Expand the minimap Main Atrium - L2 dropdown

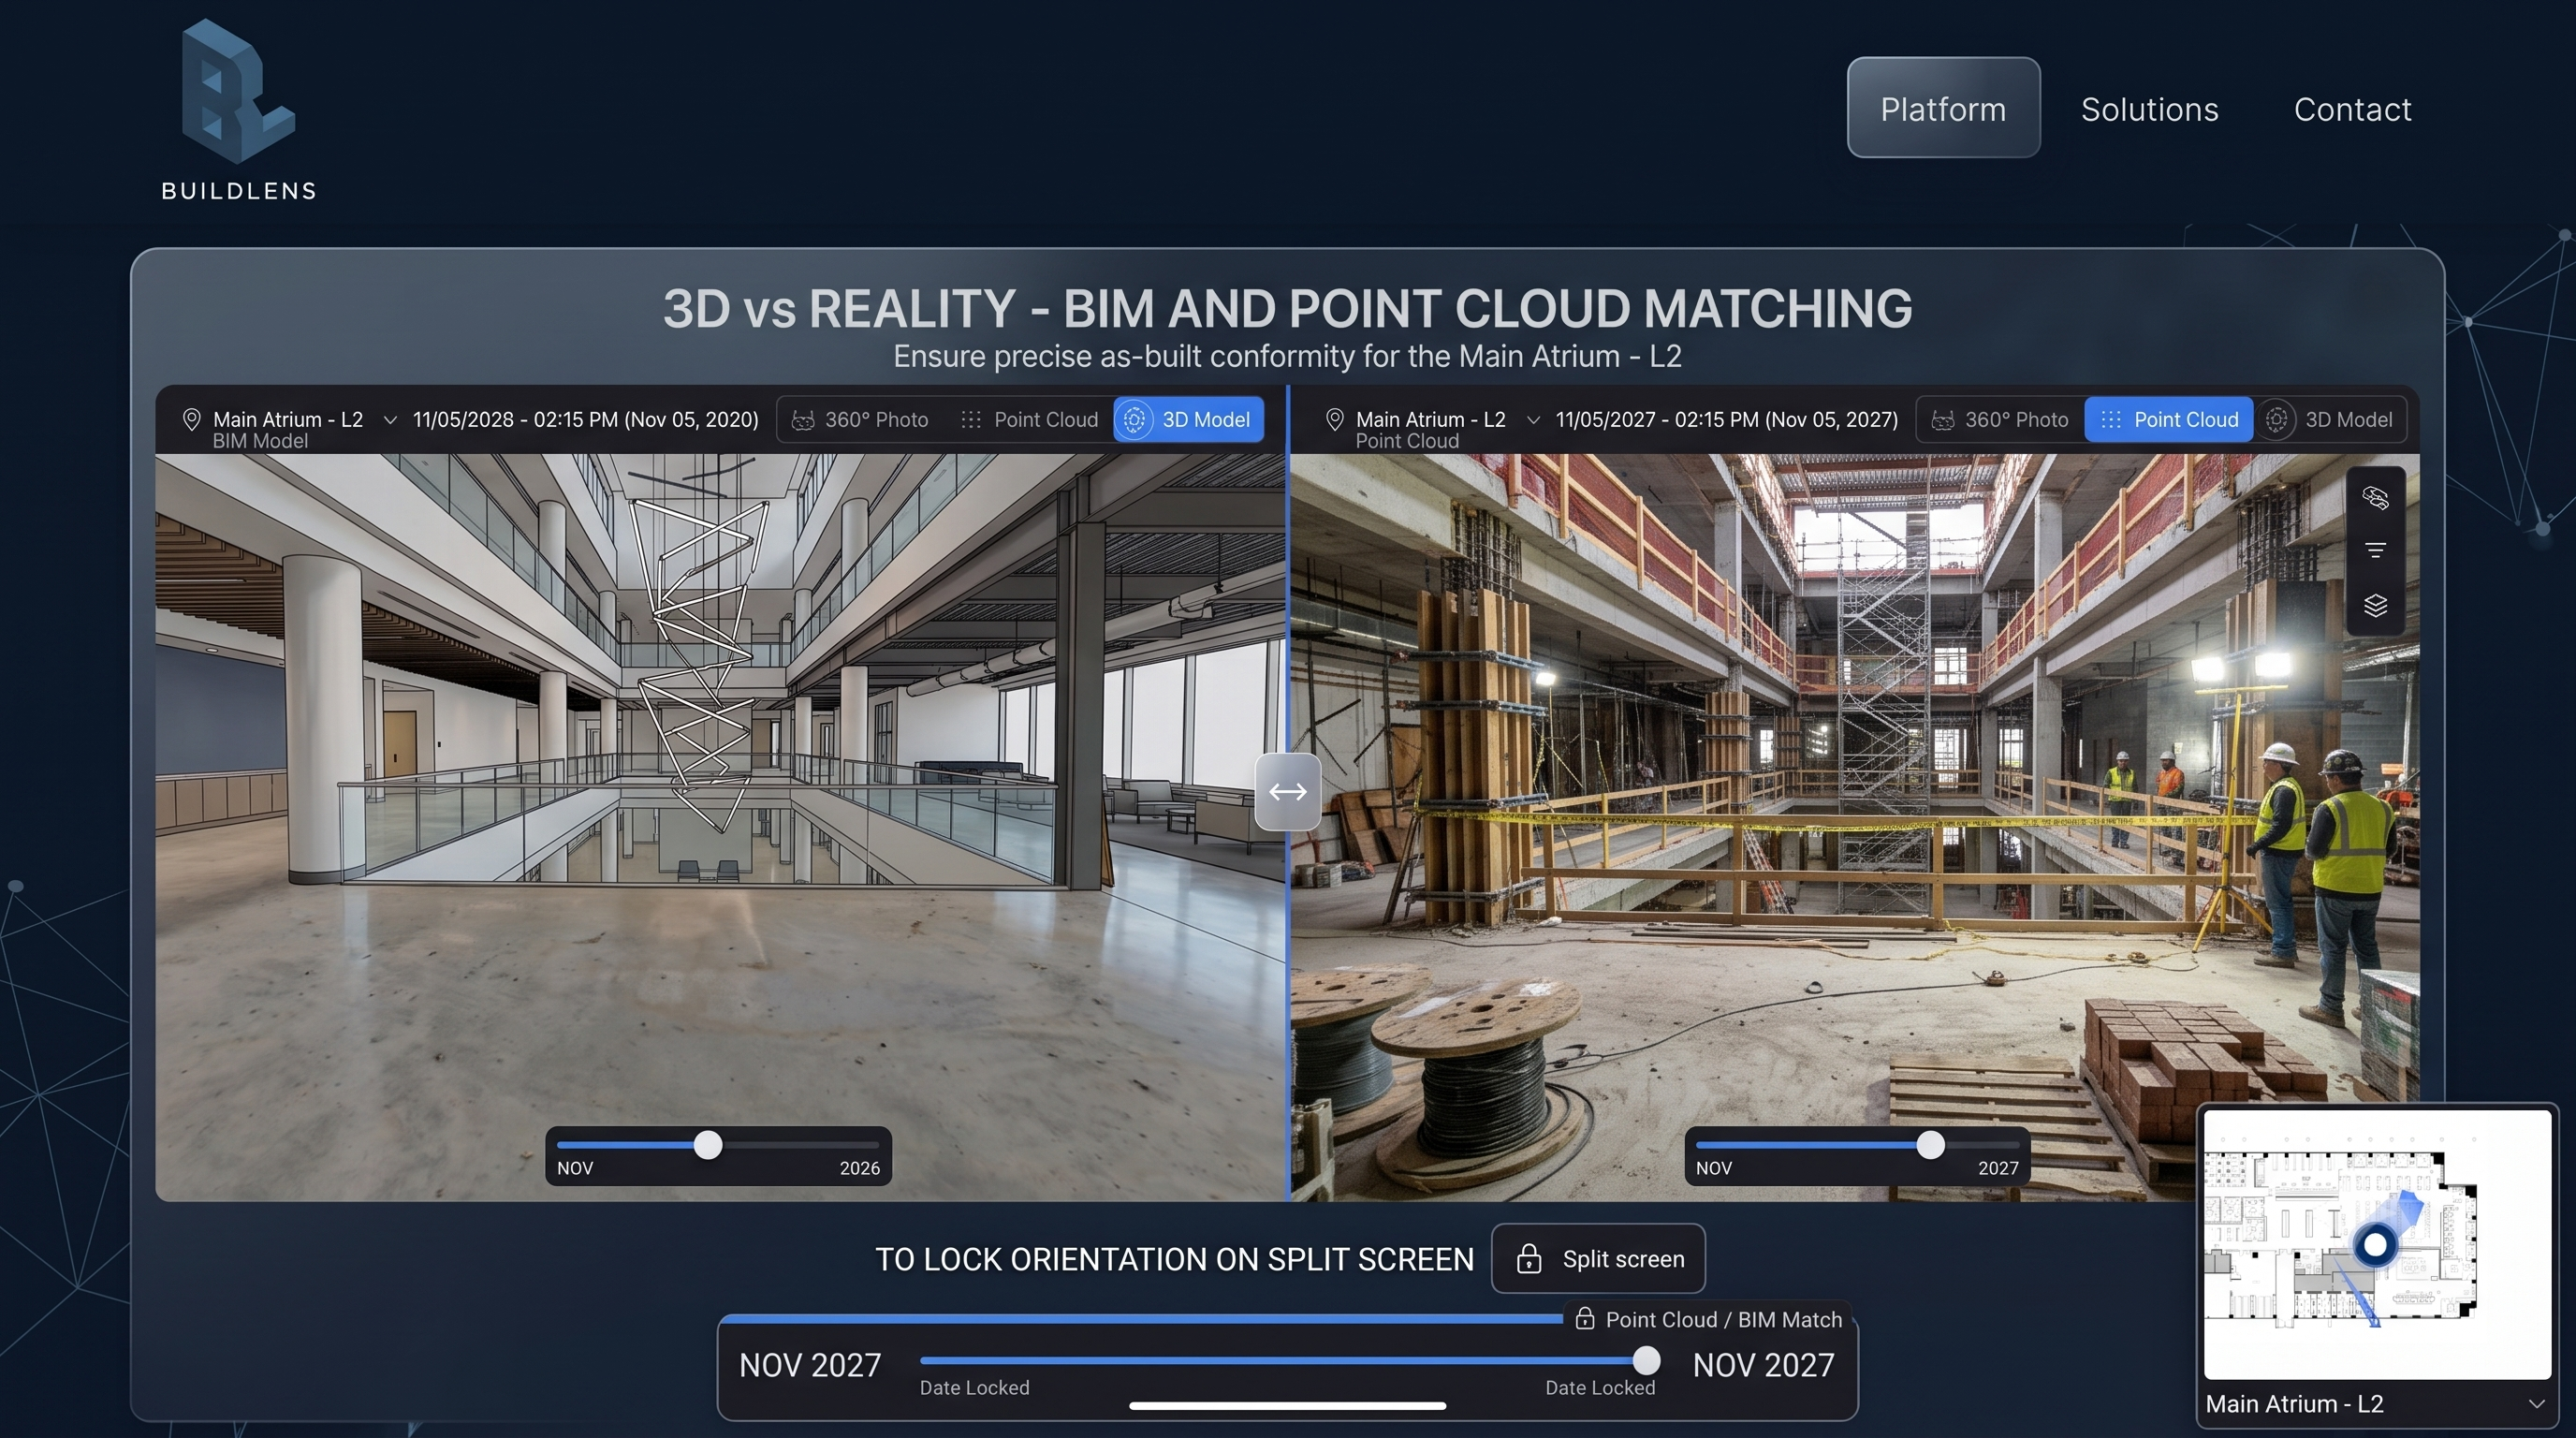point(2536,1404)
